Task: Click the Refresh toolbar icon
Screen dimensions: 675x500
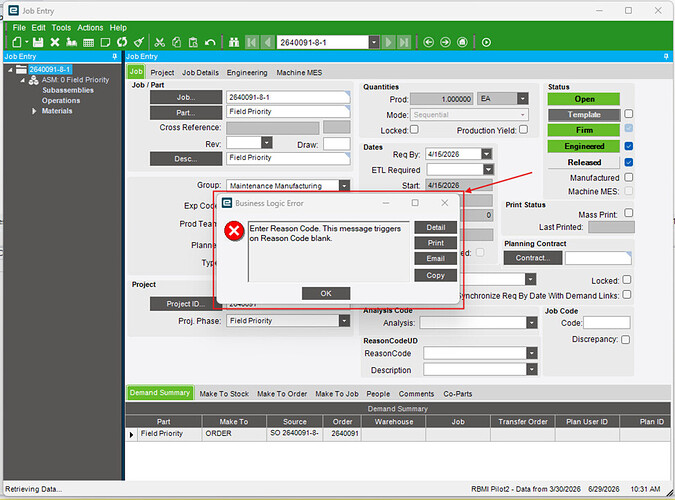Action: (x=122, y=42)
